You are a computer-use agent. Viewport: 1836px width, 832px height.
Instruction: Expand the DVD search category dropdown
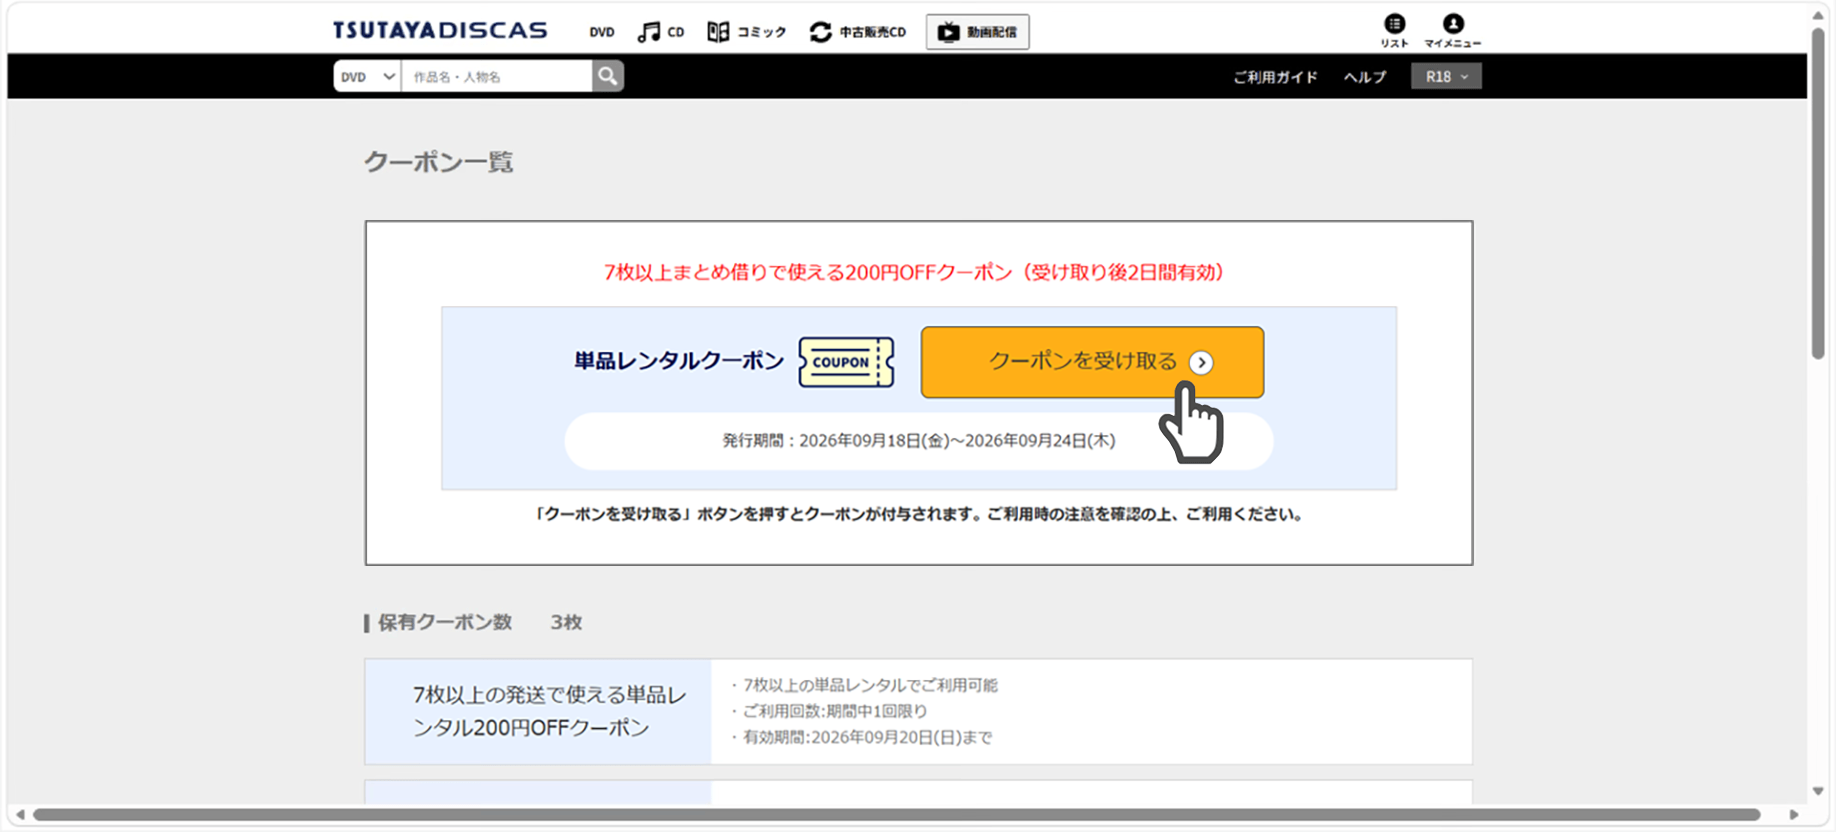tap(367, 76)
